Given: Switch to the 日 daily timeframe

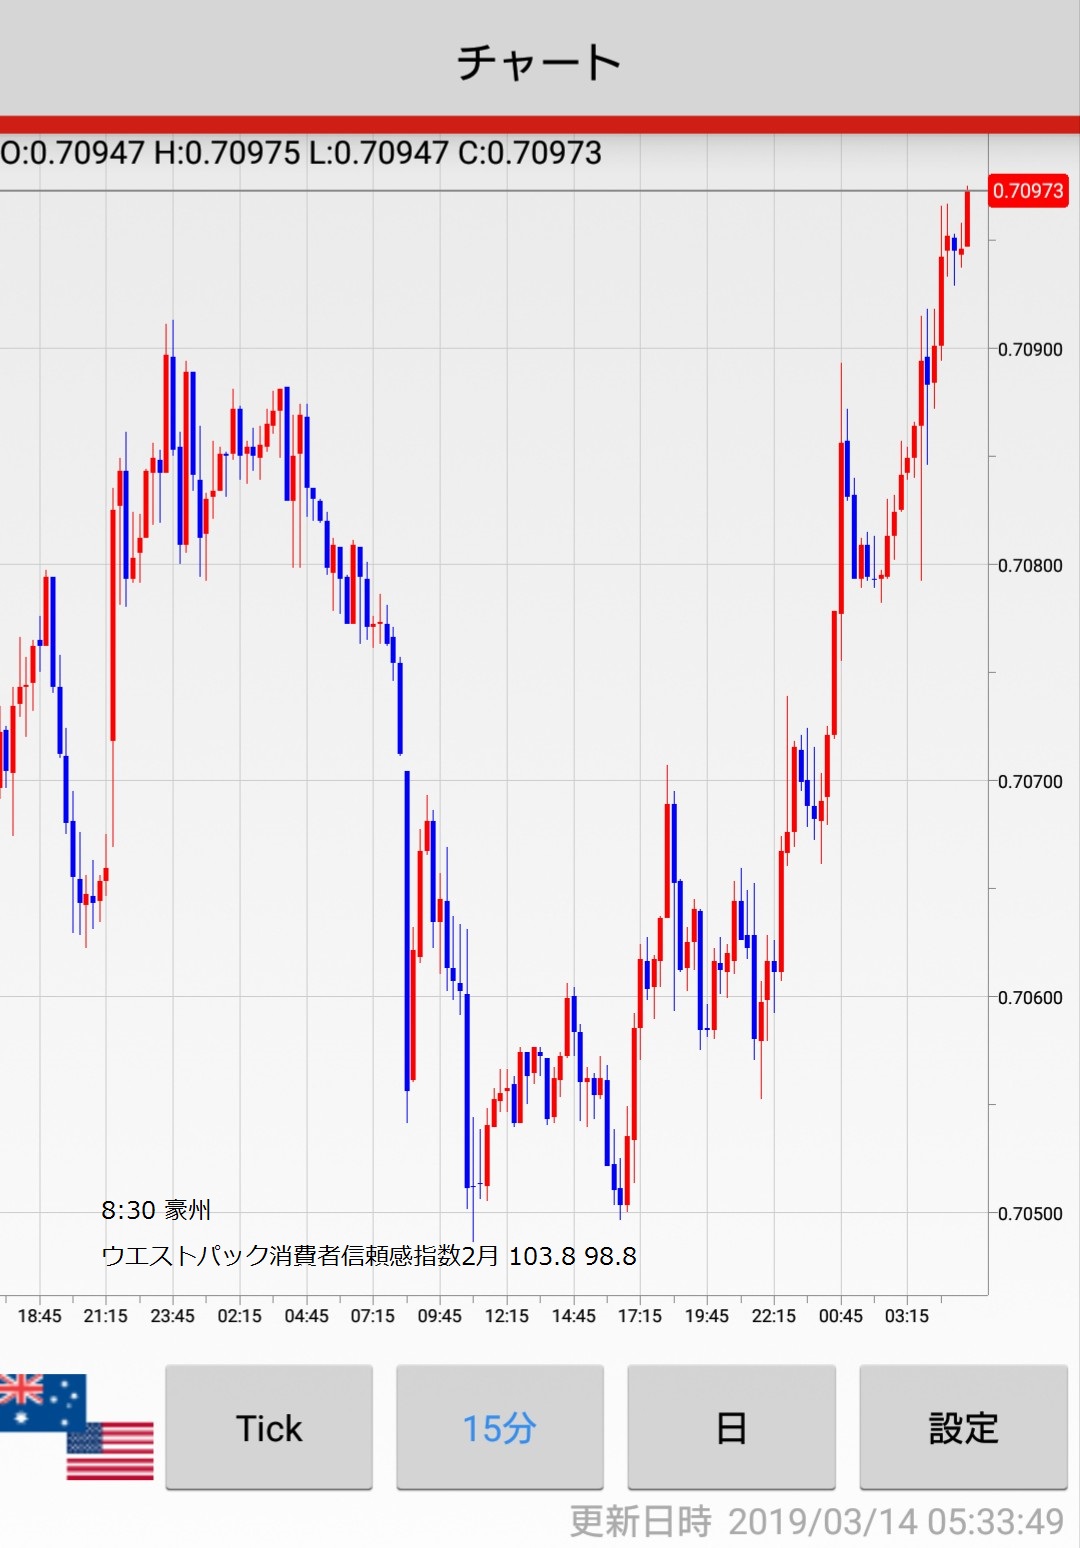Looking at the screenshot, I should 731,1428.
